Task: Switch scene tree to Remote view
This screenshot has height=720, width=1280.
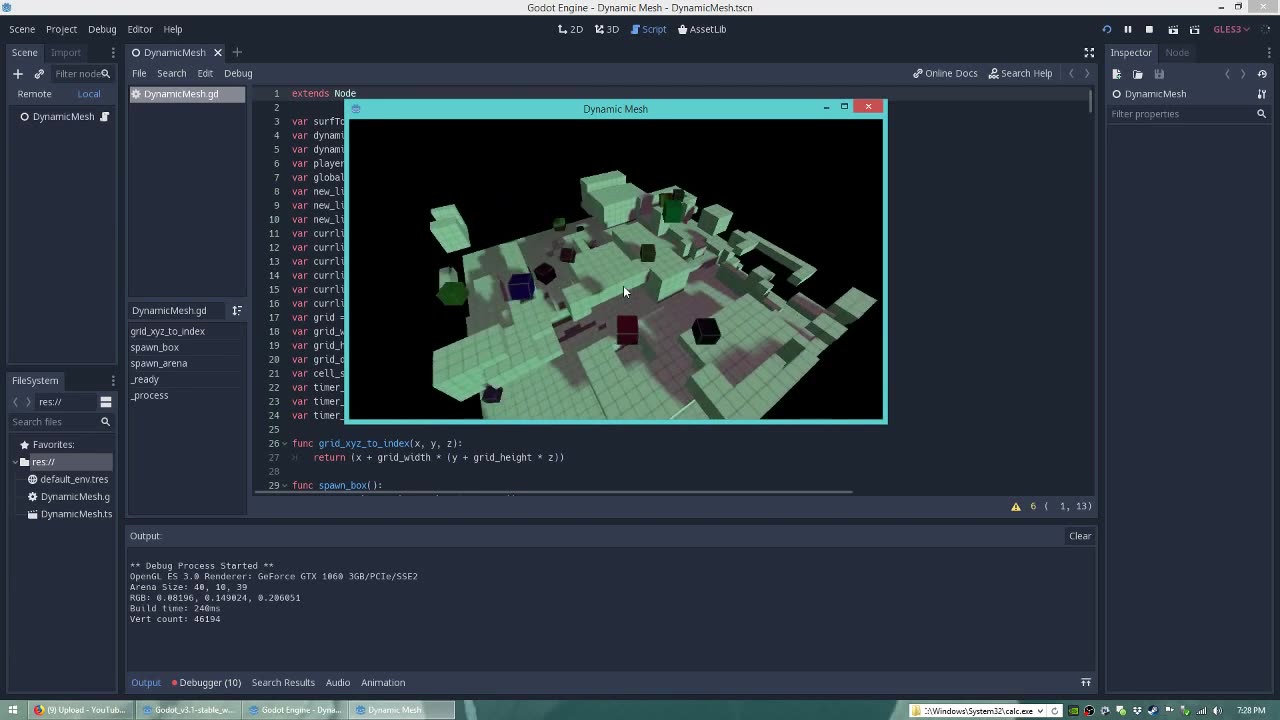Action: click(x=34, y=94)
